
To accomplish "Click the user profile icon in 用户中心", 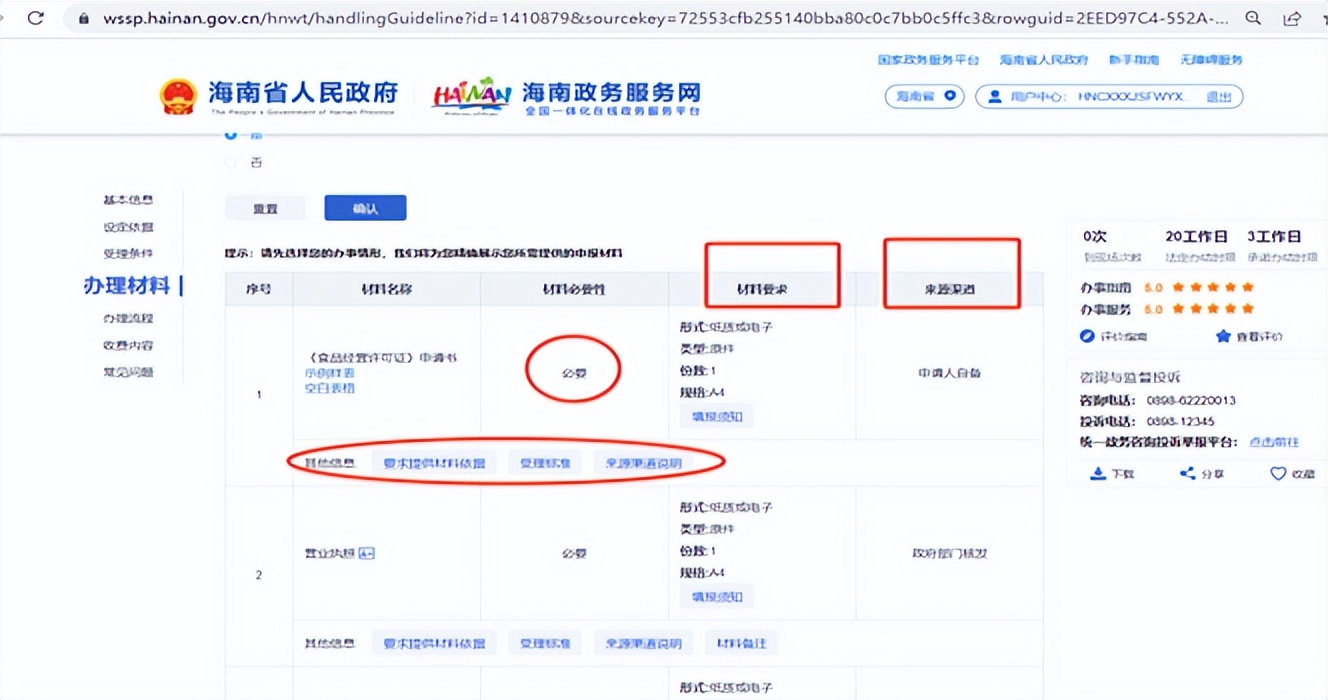I will click(996, 96).
